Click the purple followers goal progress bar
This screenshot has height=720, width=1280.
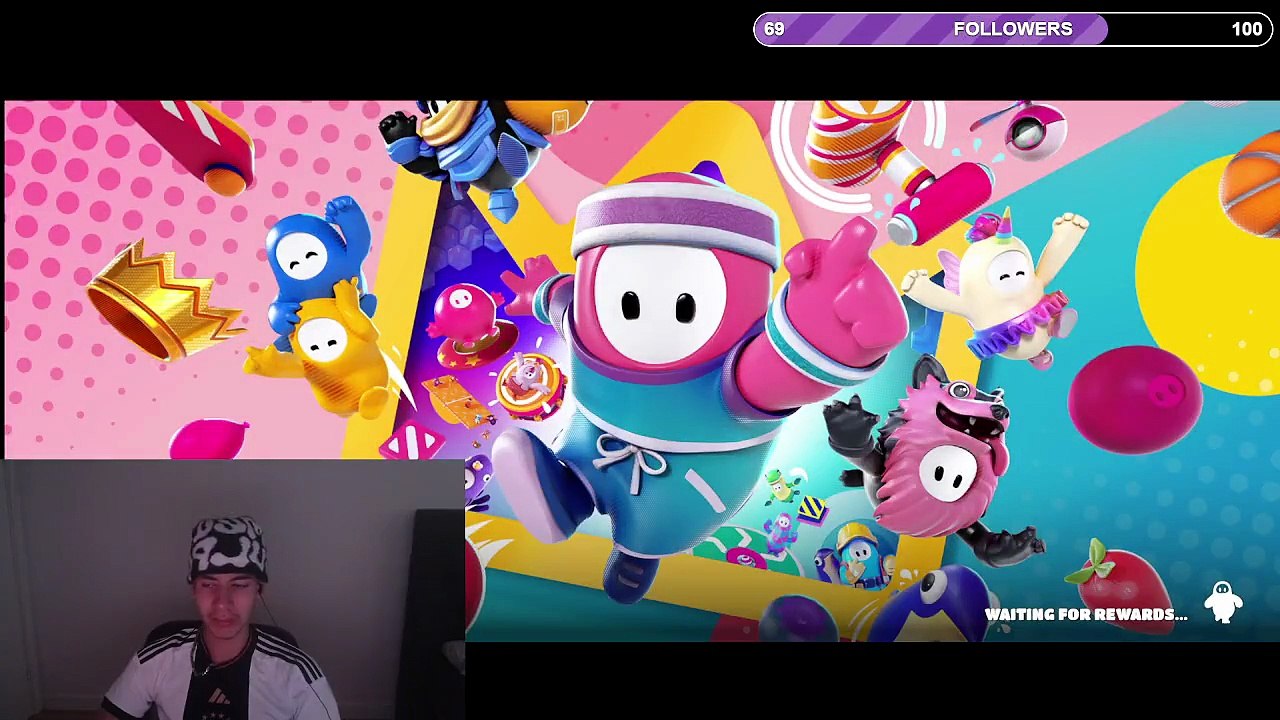[x=1013, y=29]
